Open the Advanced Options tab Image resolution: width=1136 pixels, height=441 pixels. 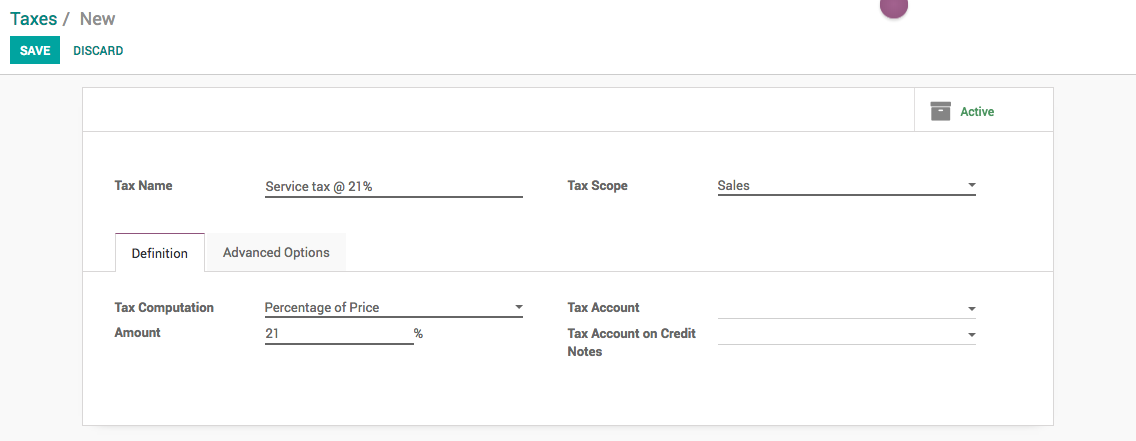point(276,253)
